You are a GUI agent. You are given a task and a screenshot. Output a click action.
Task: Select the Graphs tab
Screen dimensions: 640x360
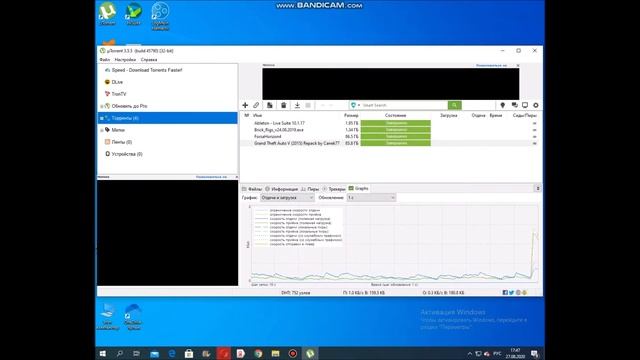[358, 189]
